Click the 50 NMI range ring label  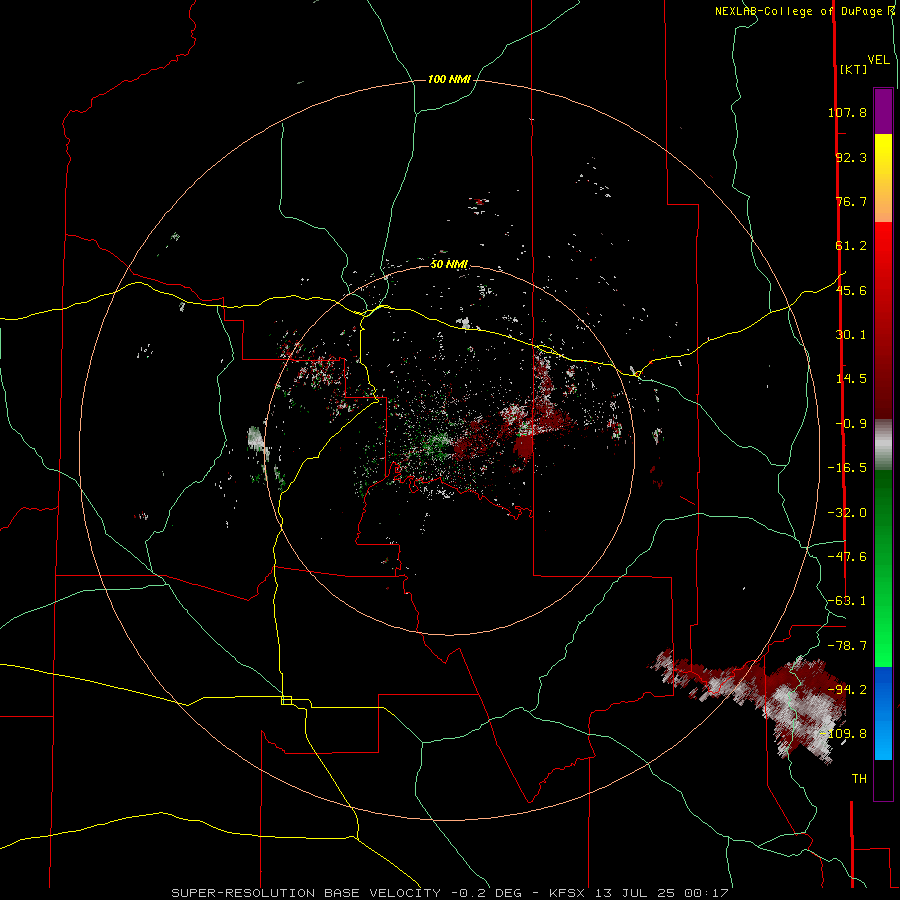click(x=449, y=264)
